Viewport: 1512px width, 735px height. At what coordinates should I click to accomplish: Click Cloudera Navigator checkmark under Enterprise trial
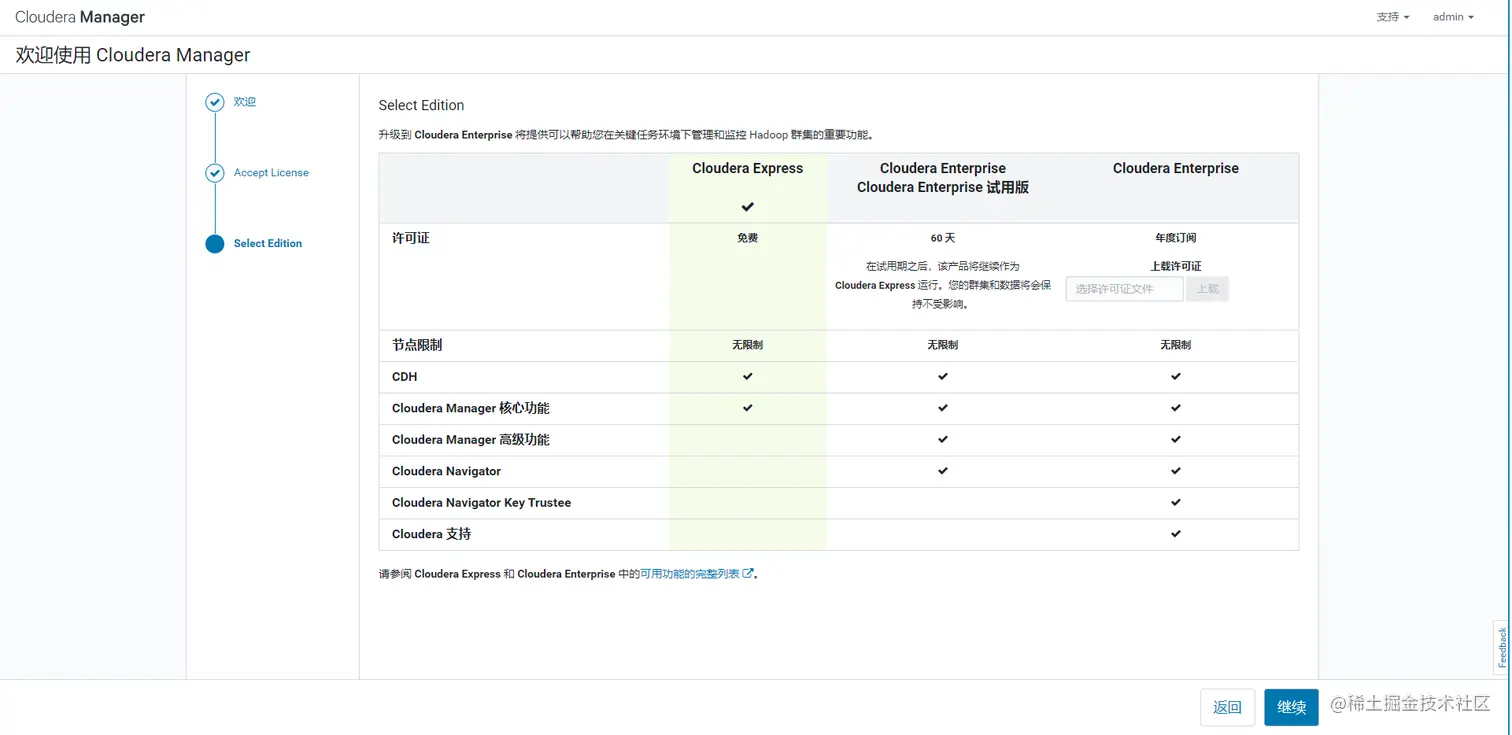coord(943,471)
